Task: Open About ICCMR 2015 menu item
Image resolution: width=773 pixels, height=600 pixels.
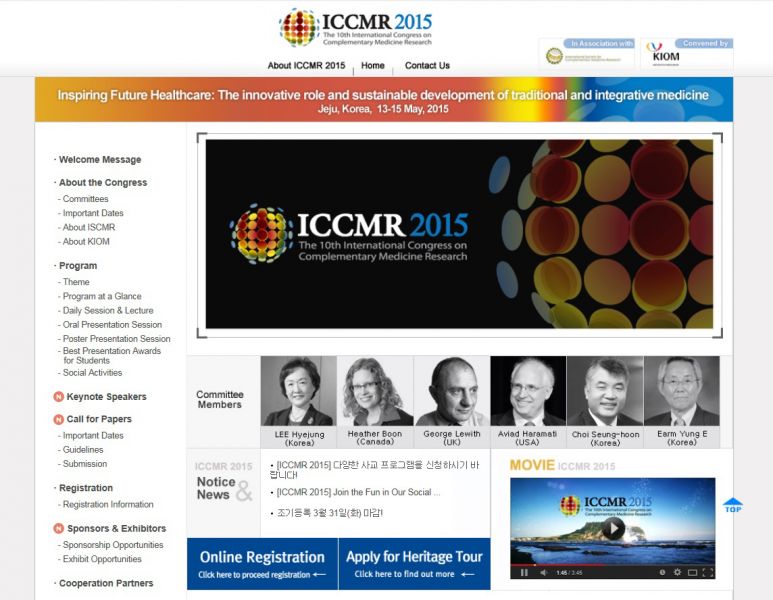Action: [306, 66]
